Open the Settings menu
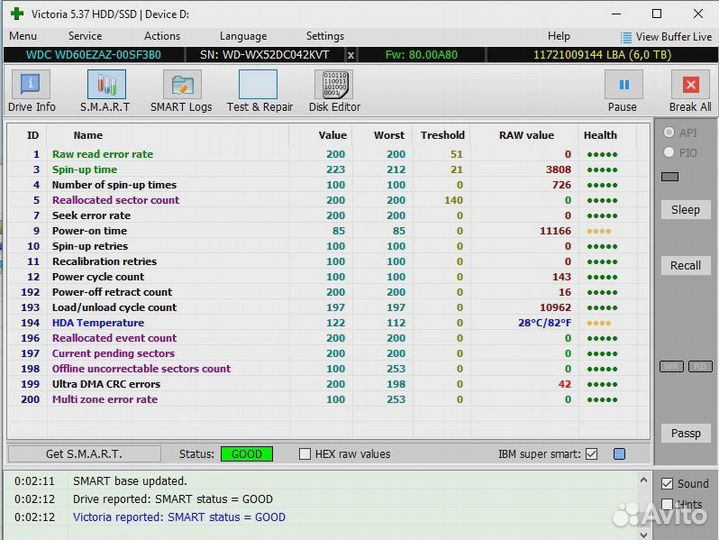This screenshot has width=719, height=540. [325, 36]
